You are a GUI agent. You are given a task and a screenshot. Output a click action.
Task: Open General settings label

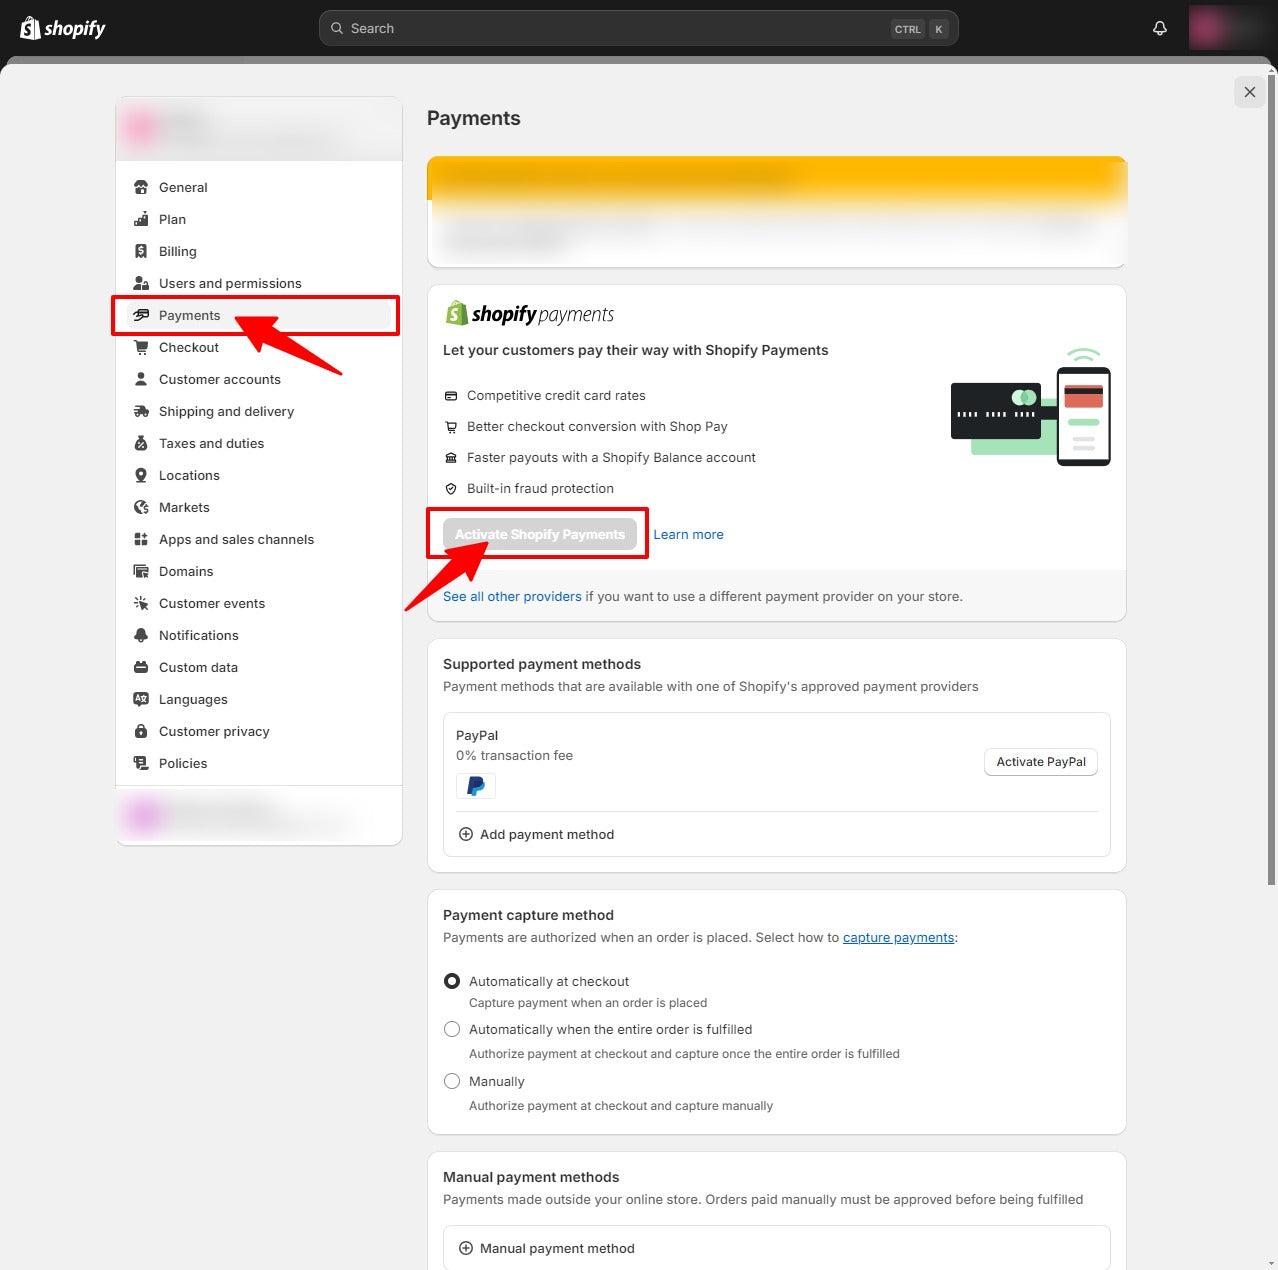click(x=183, y=187)
